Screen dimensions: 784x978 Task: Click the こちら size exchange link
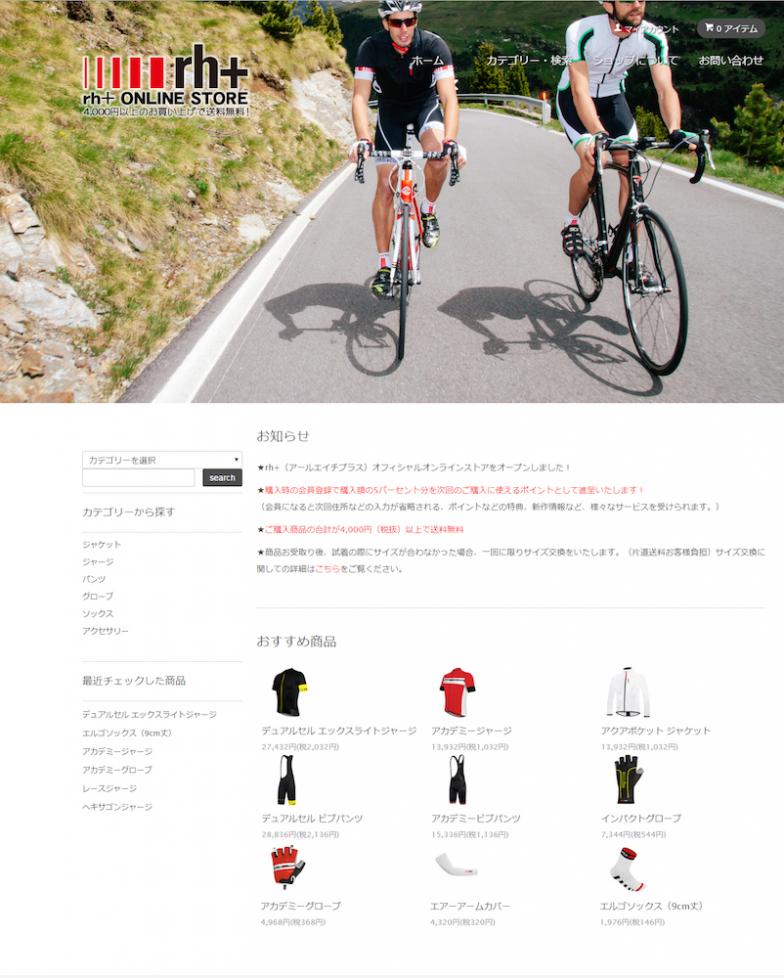327,569
